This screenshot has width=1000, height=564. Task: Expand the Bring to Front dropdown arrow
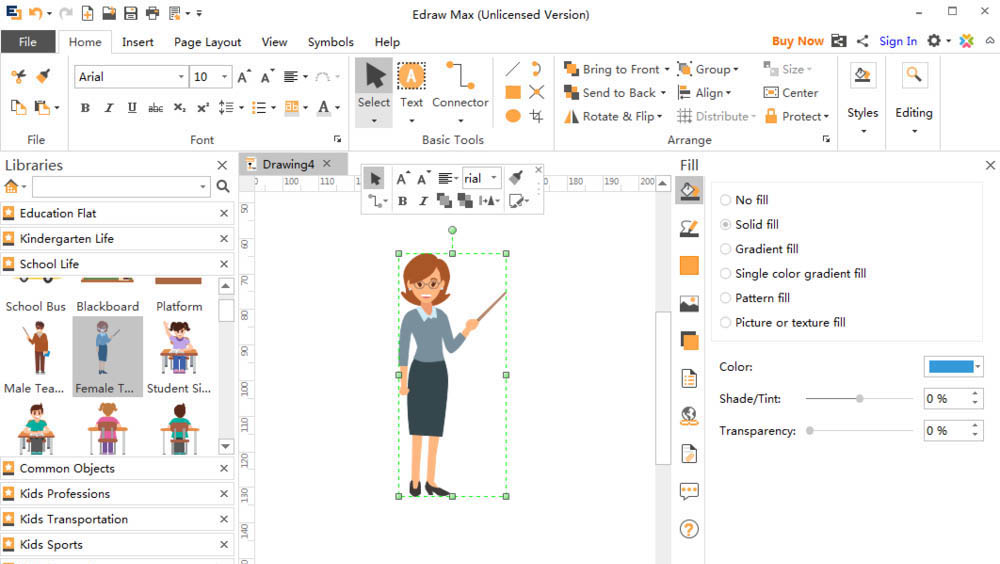667,70
